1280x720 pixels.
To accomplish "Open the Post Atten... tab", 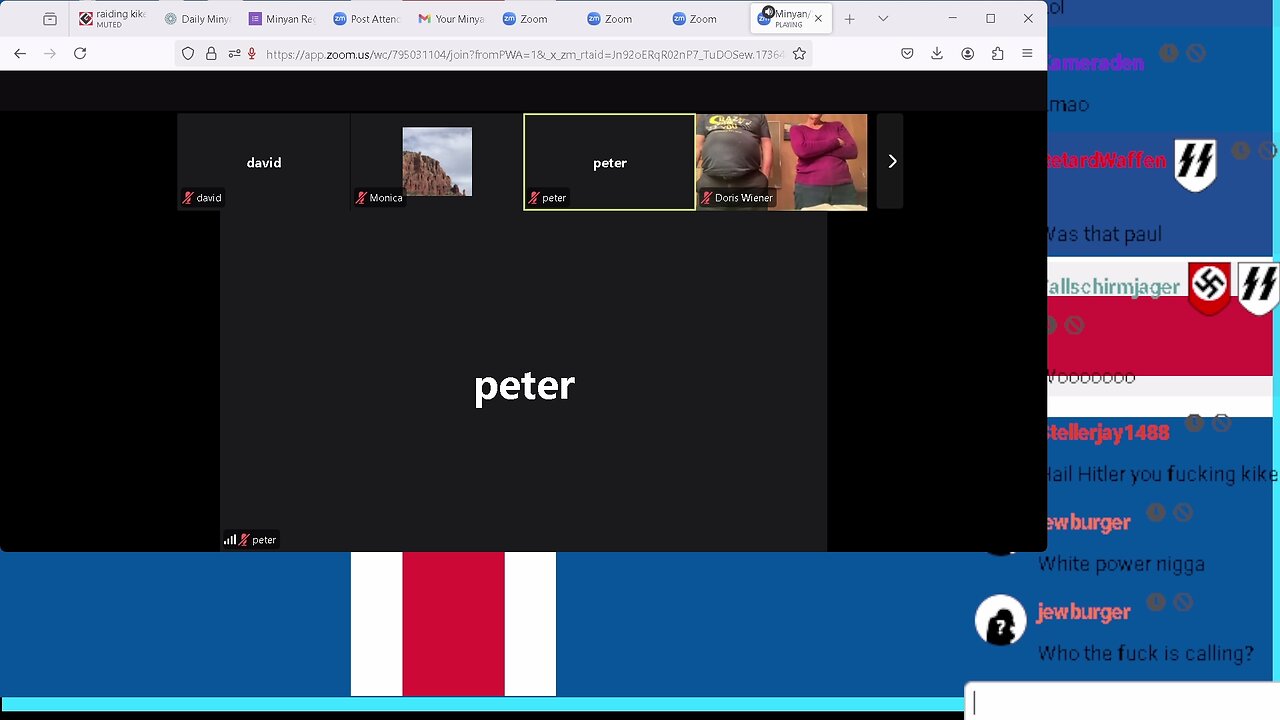I will pos(366,19).
